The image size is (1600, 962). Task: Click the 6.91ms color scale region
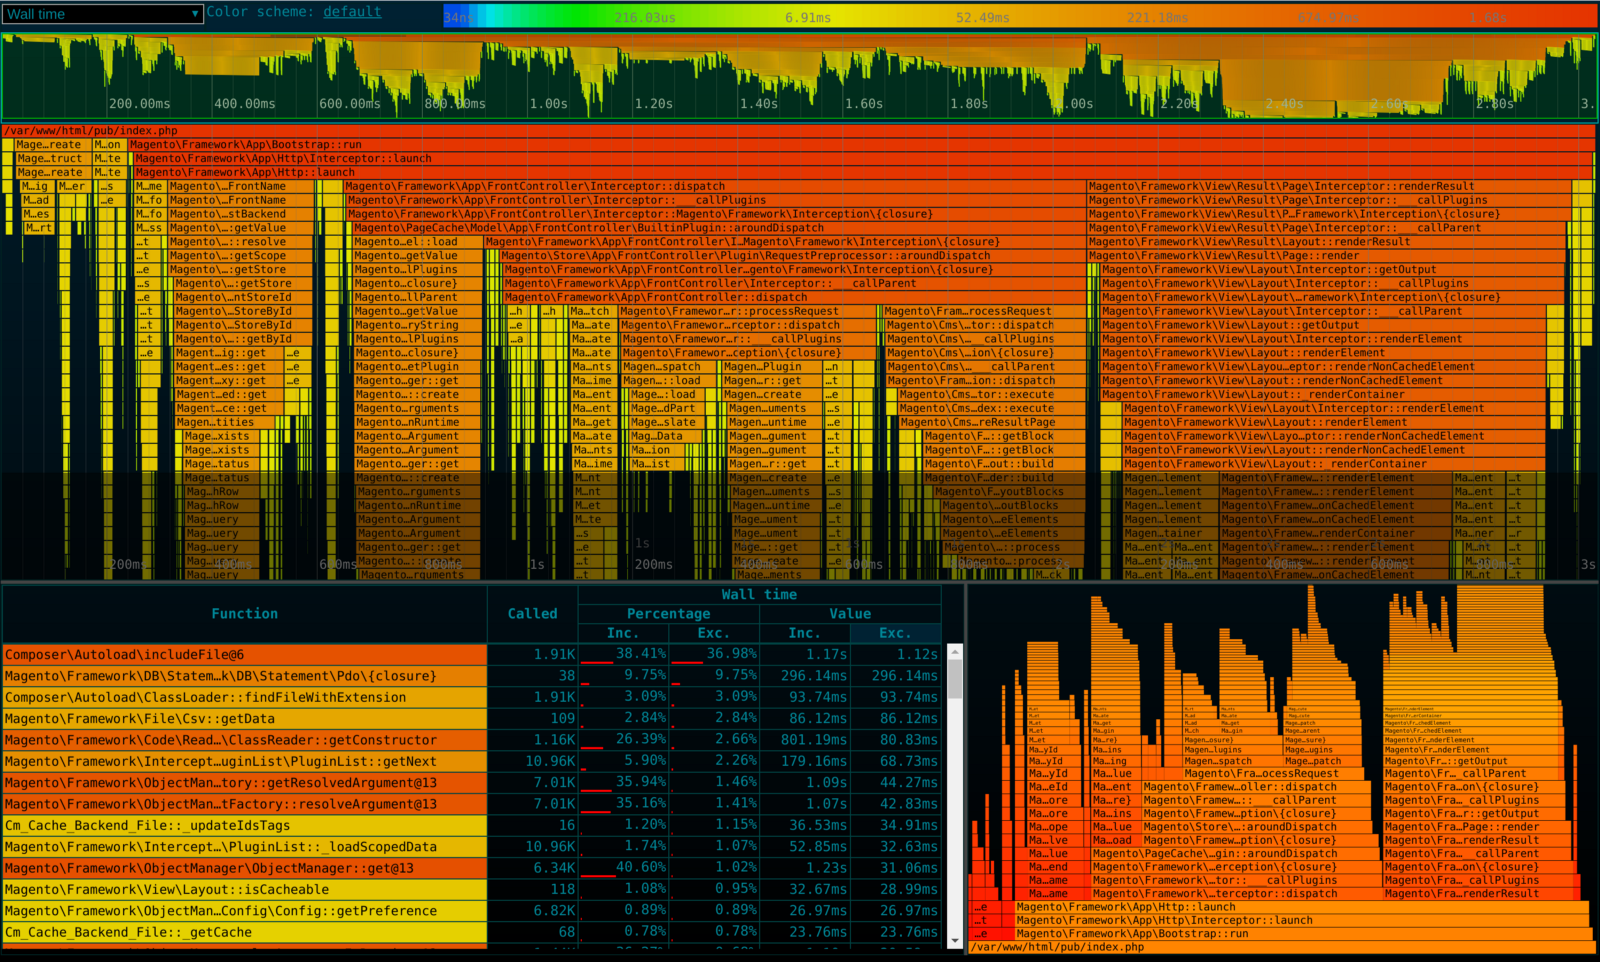point(808,17)
